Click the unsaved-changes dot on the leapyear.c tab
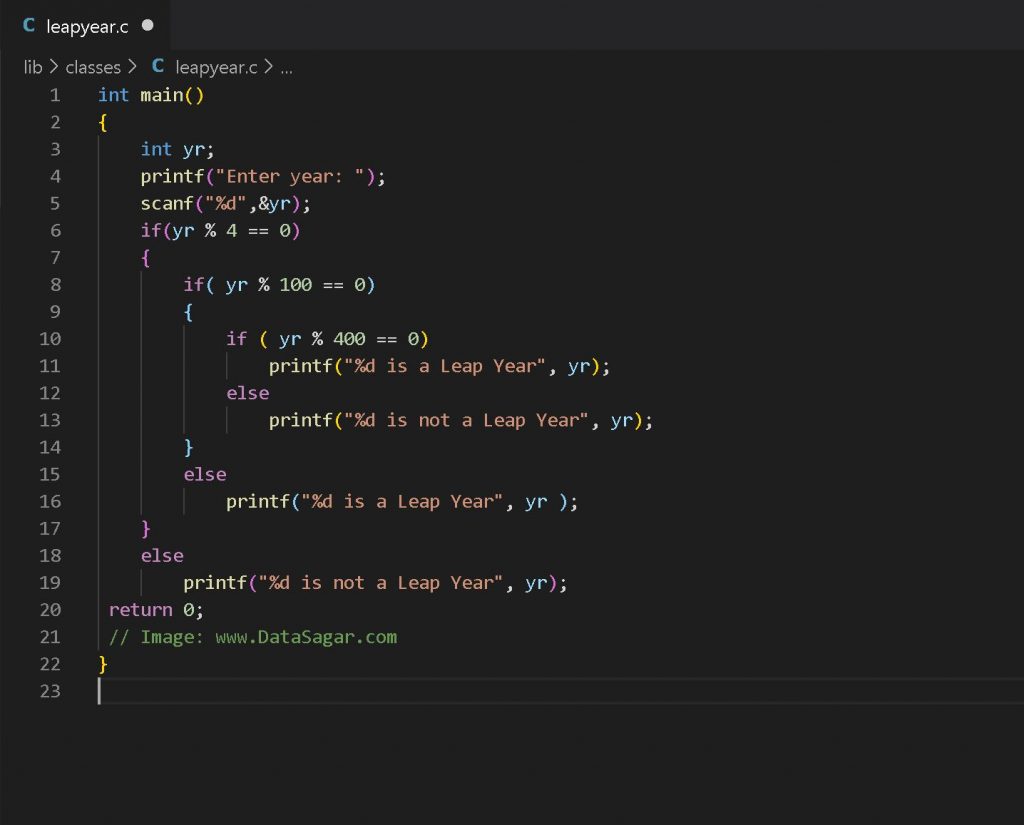 pyautogui.click(x=148, y=25)
